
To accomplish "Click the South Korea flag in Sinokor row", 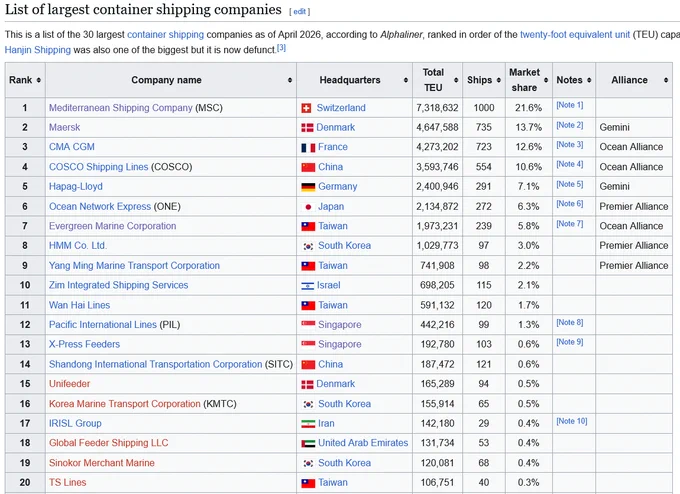I will tap(308, 463).
